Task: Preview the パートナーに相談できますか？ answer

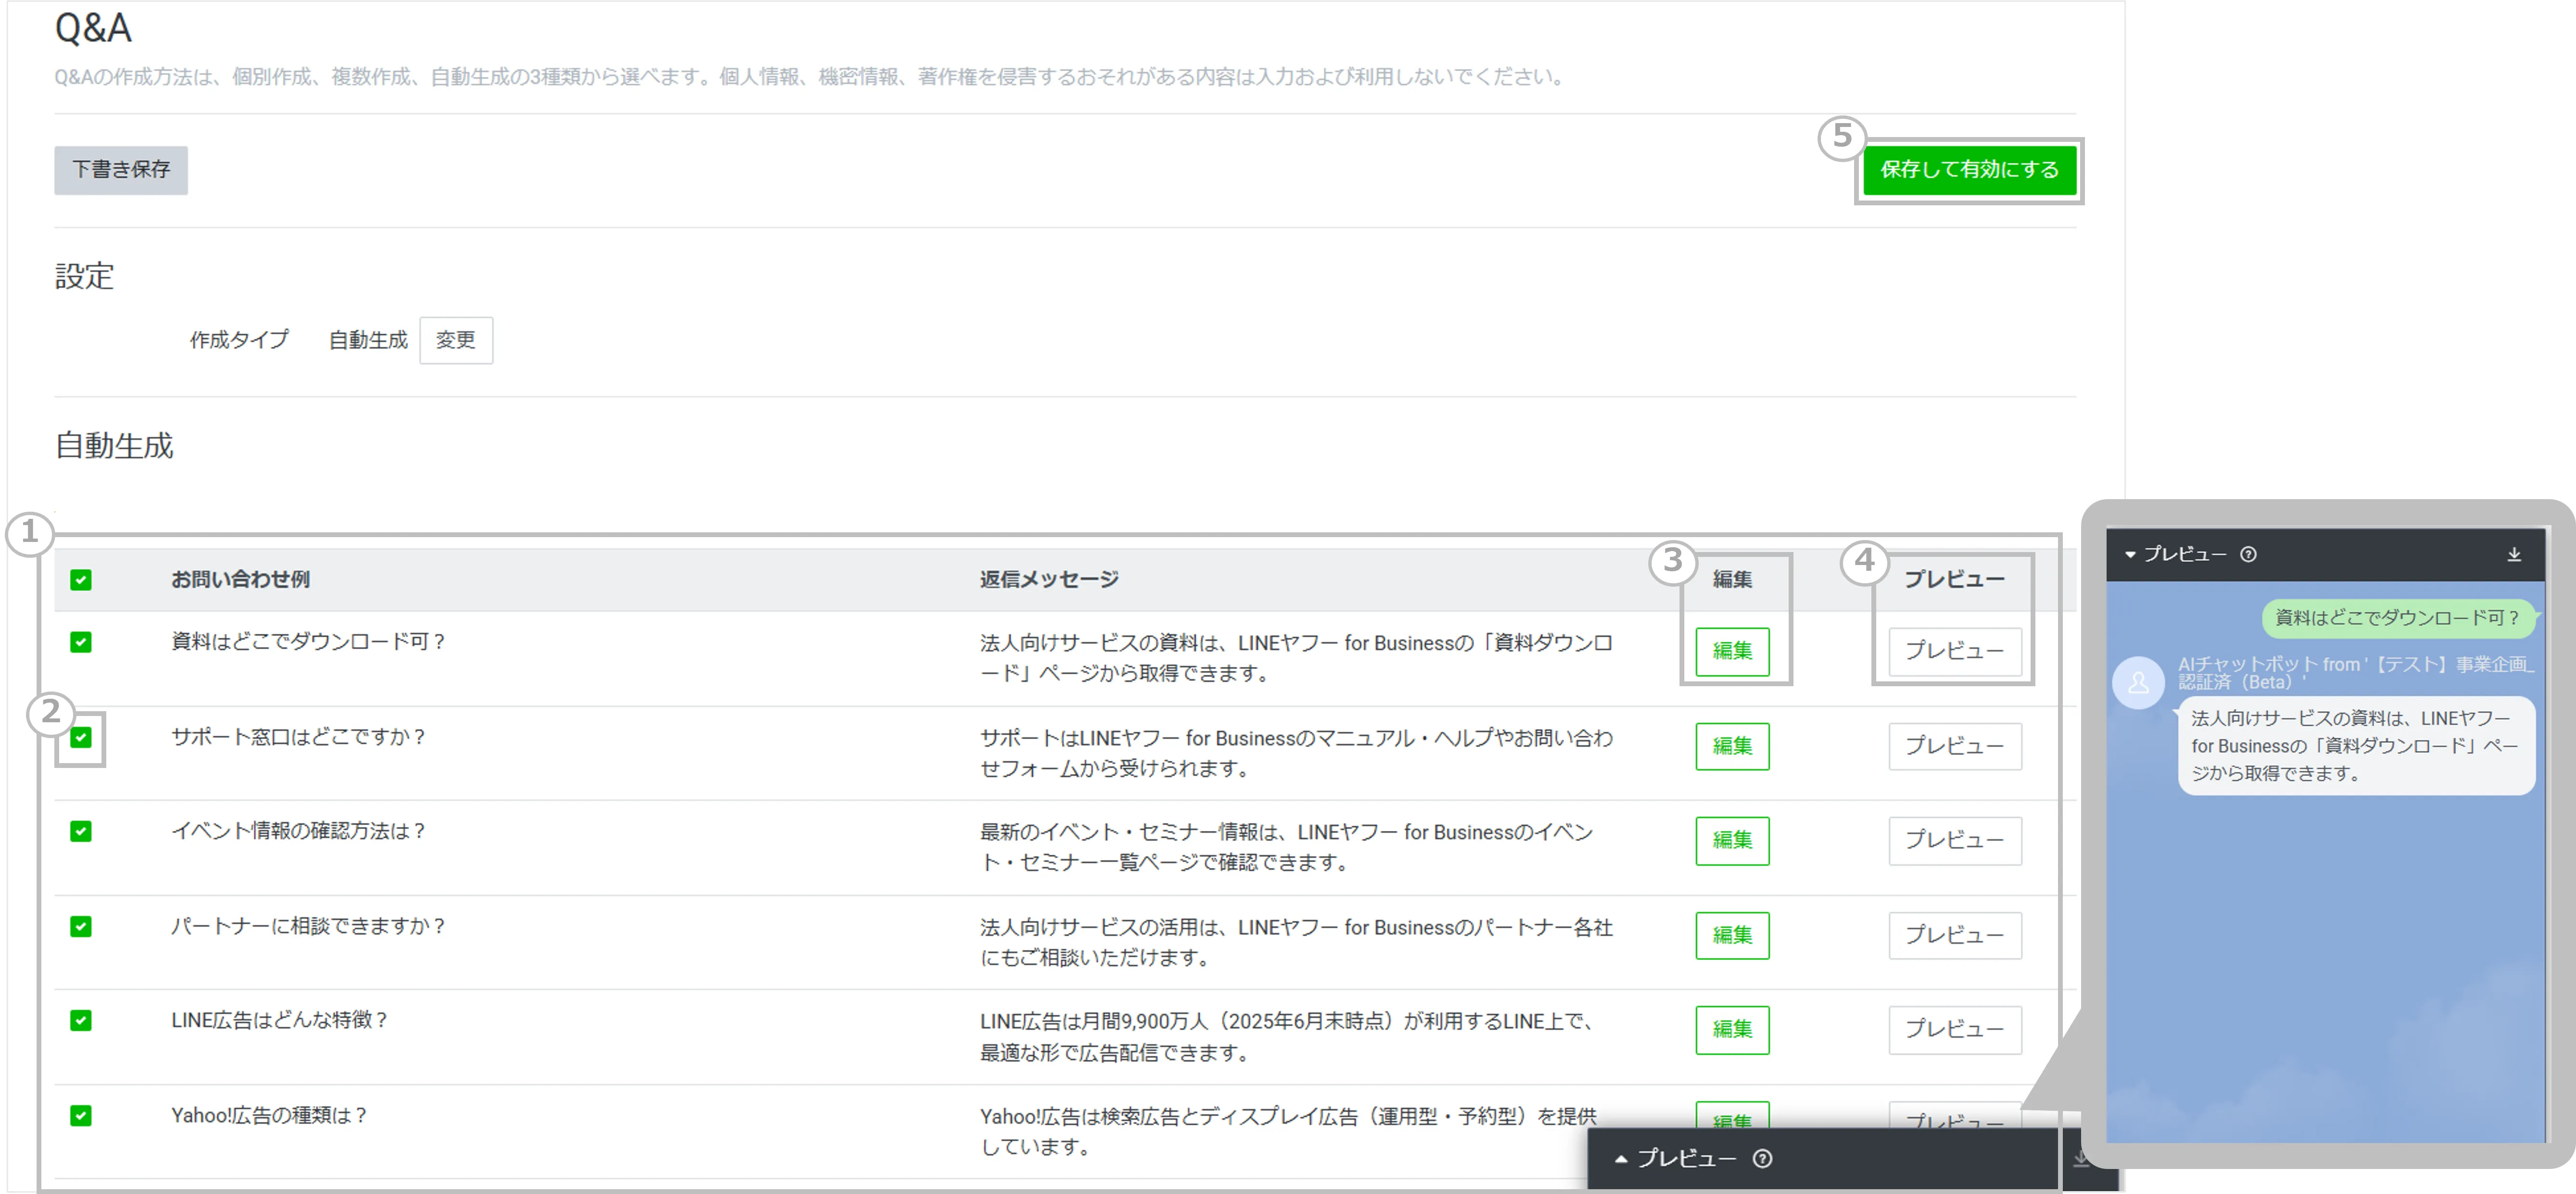Action: [1954, 935]
